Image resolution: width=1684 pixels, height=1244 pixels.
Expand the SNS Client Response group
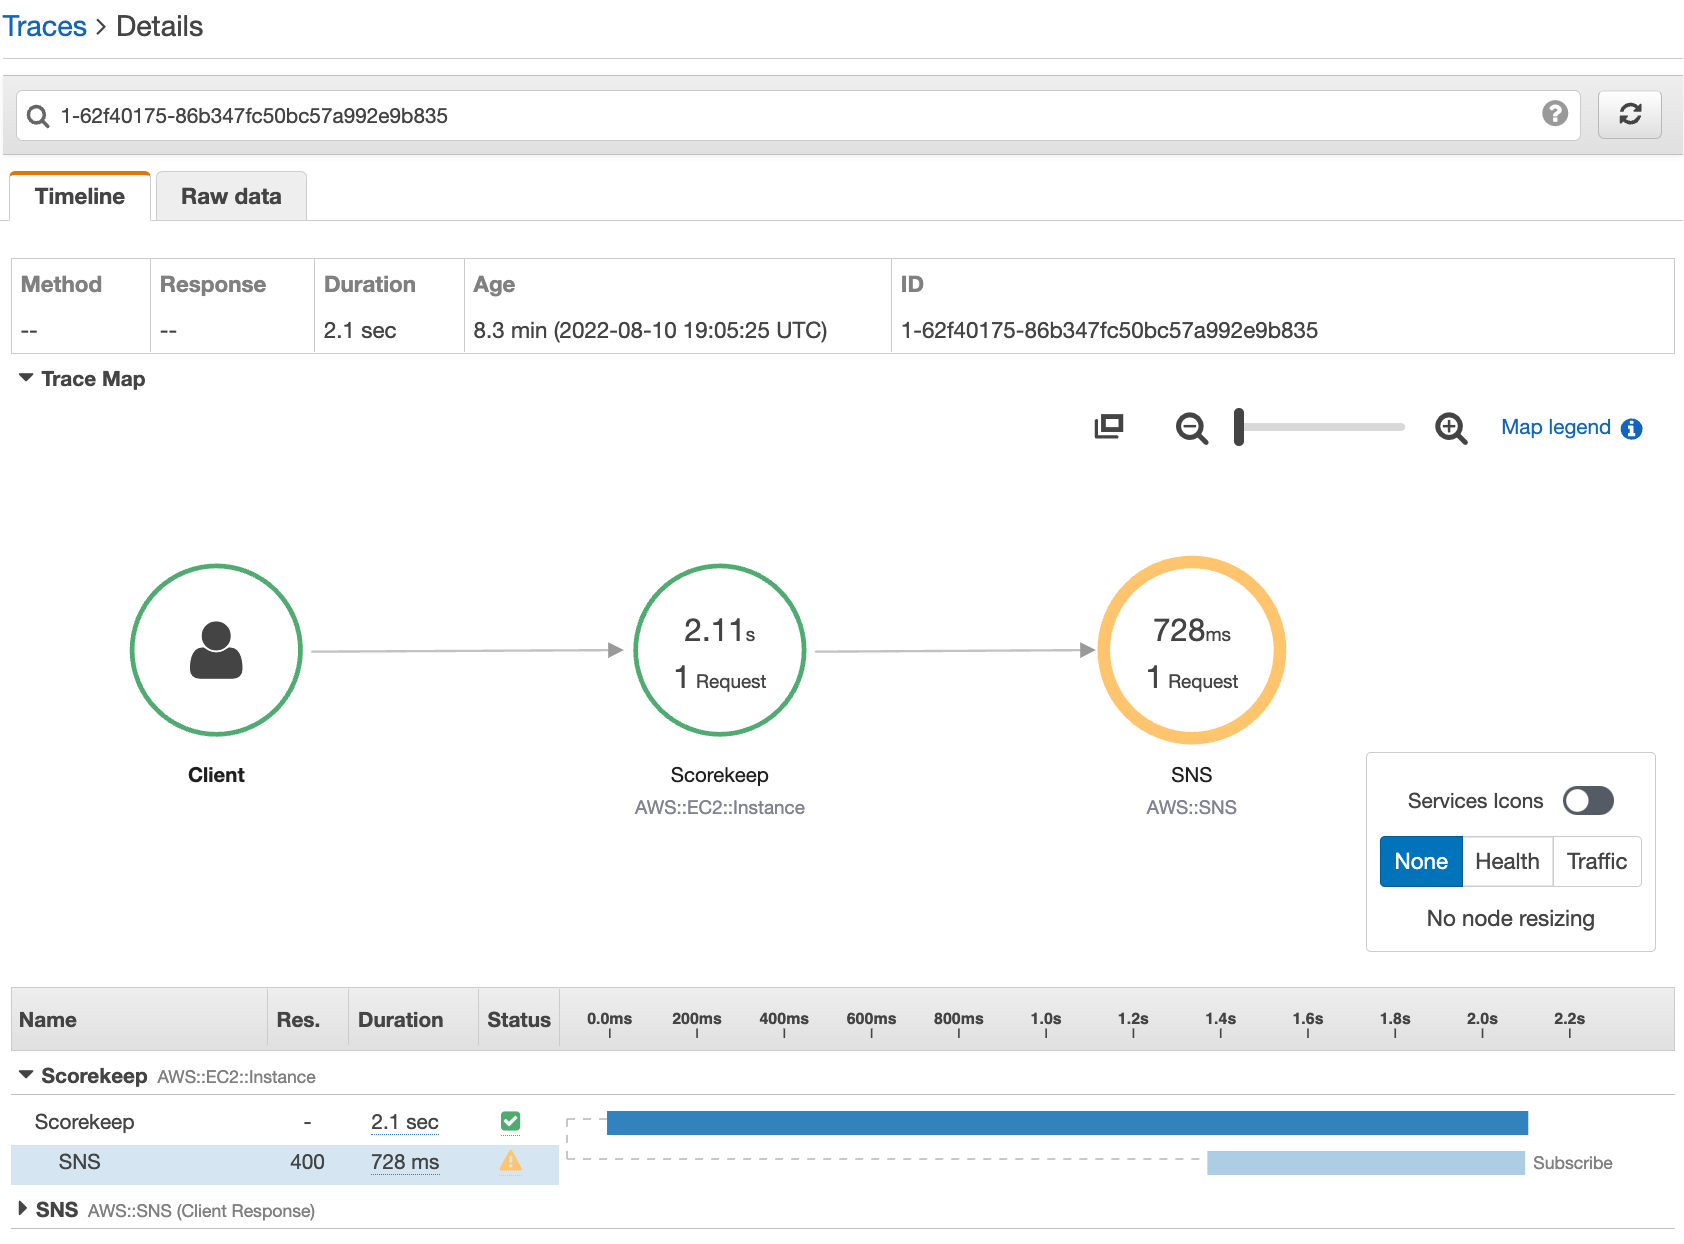[x=23, y=1209]
